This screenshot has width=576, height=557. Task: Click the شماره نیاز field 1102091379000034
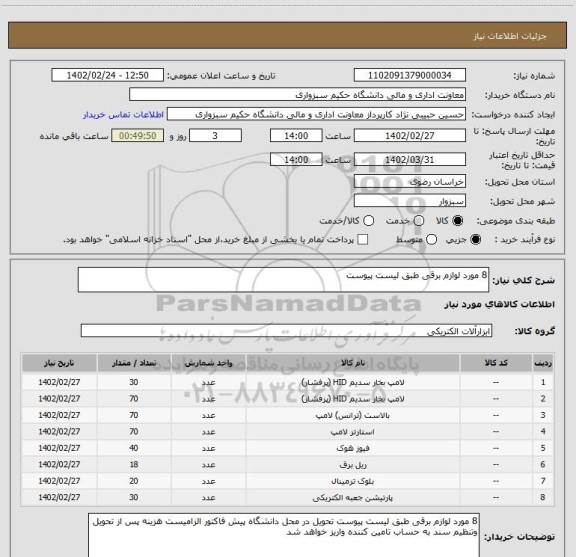click(x=410, y=75)
